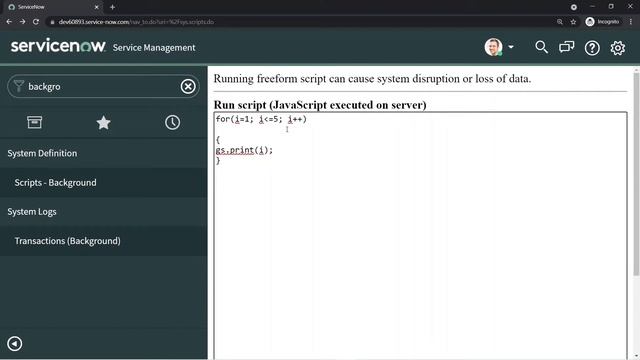
Task: Open the Chrome three-dot menu
Action: tap(631, 22)
